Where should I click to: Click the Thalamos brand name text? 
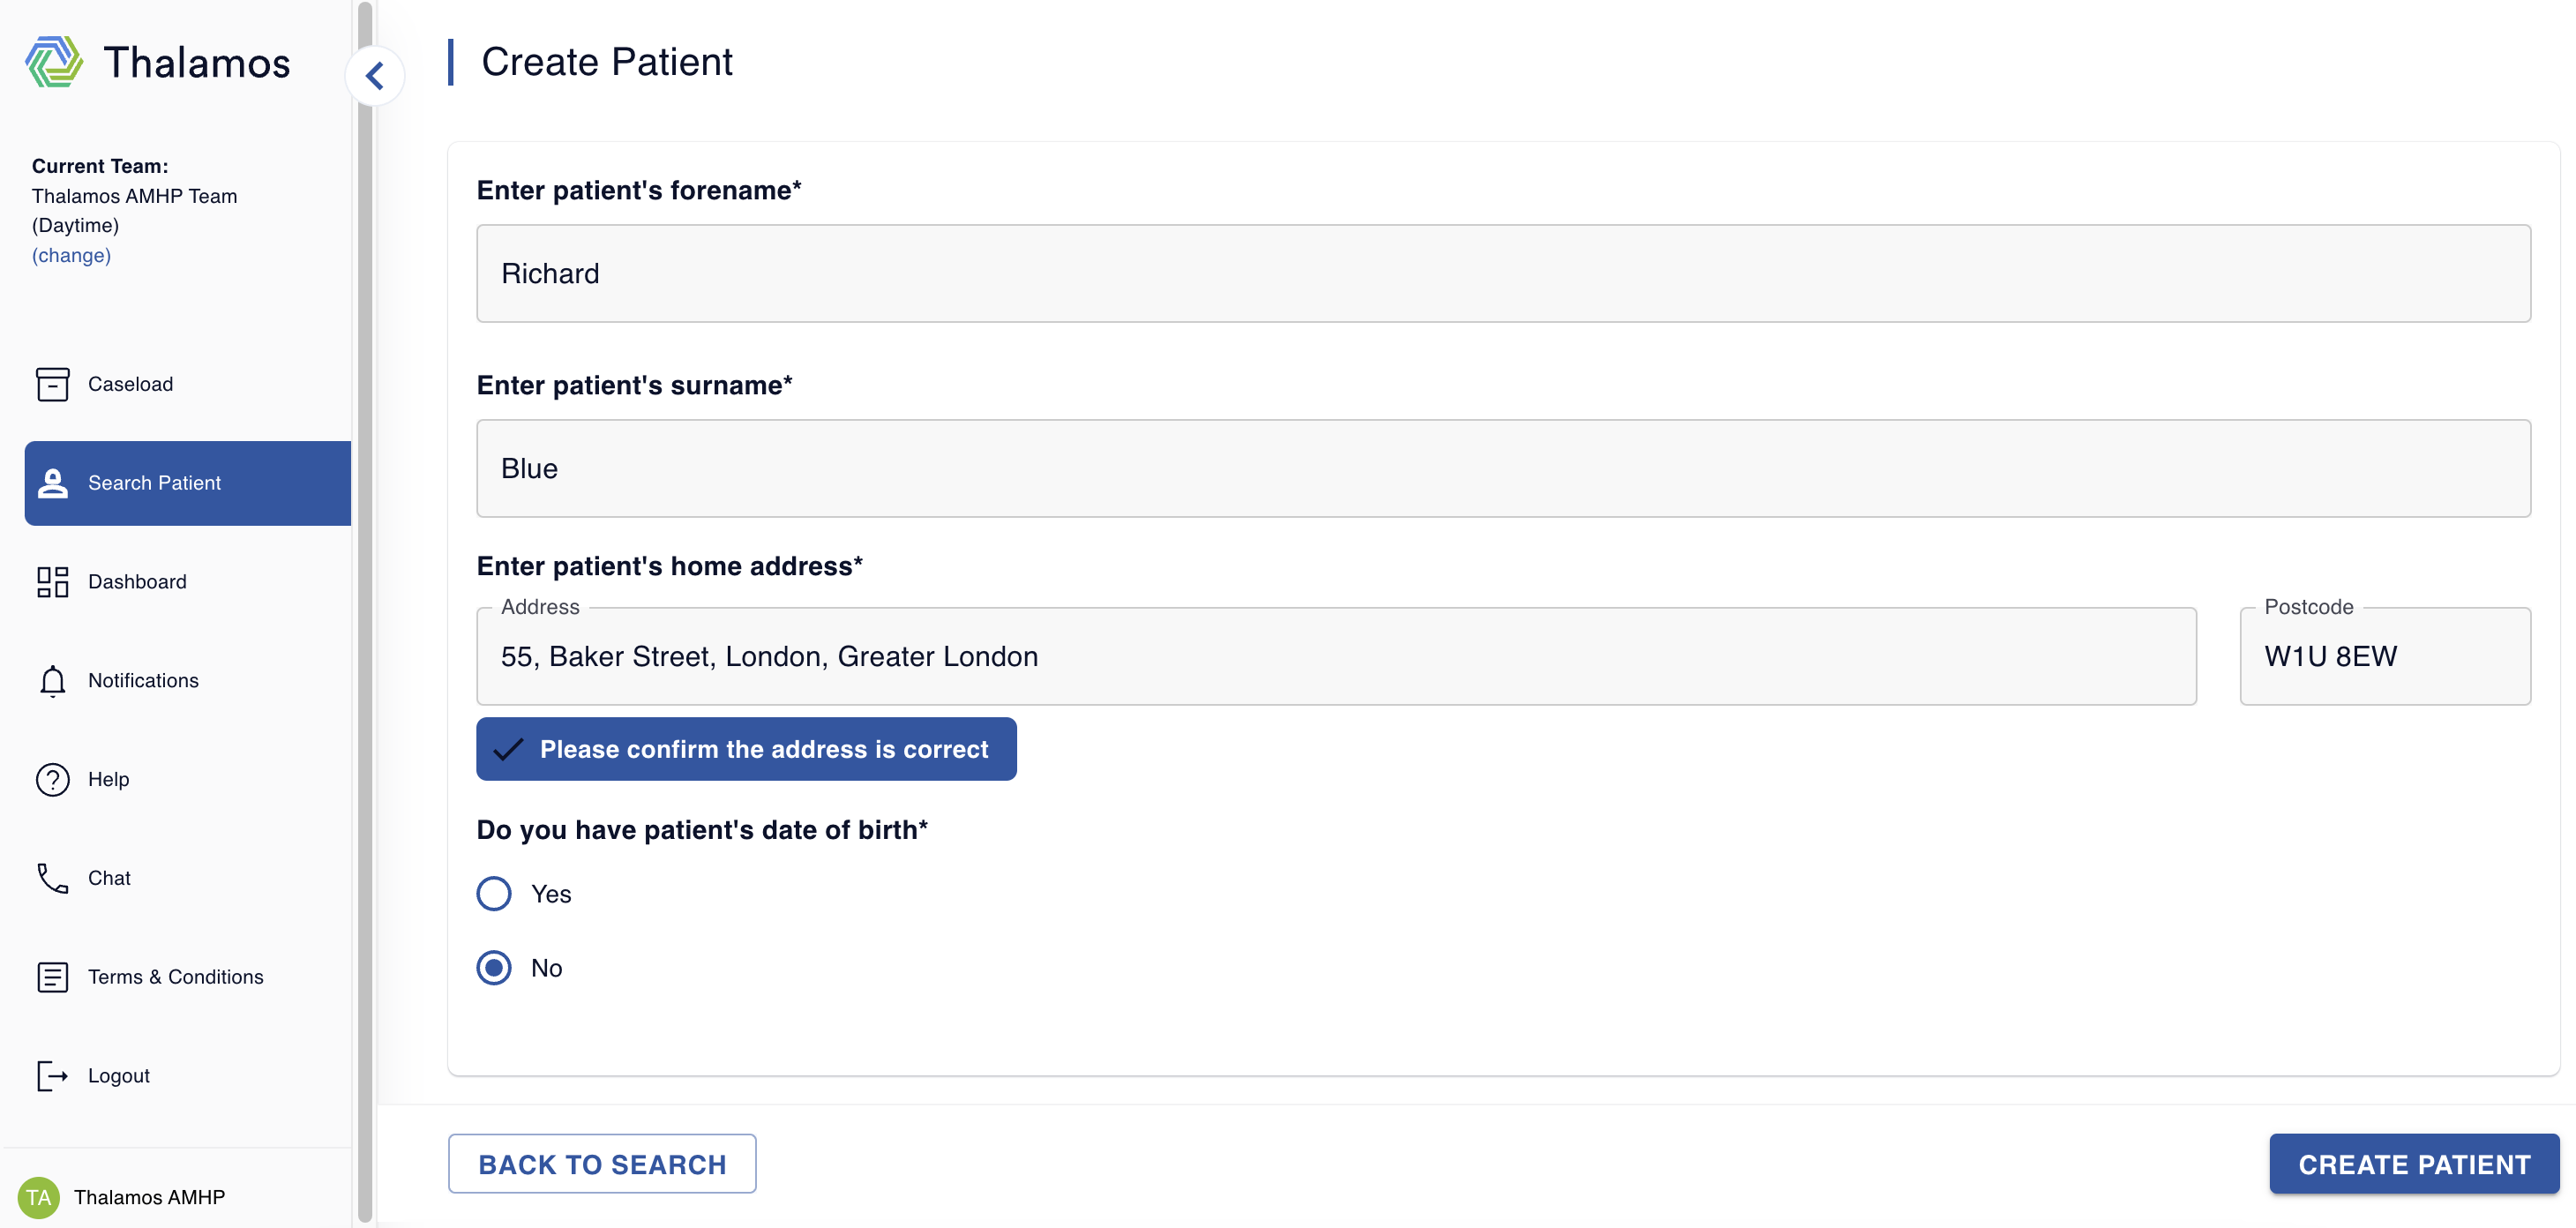point(197,62)
